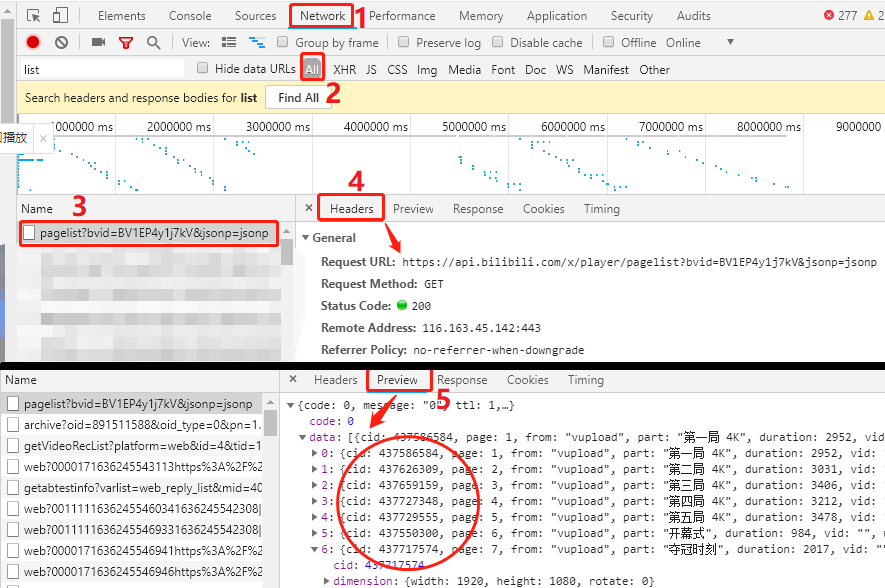Click the Name column header in lower pane

click(21, 380)
